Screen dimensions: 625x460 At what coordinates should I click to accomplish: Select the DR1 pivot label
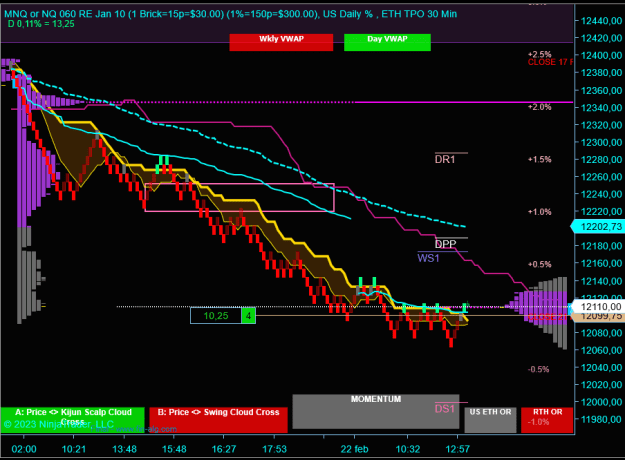point(445,159)
